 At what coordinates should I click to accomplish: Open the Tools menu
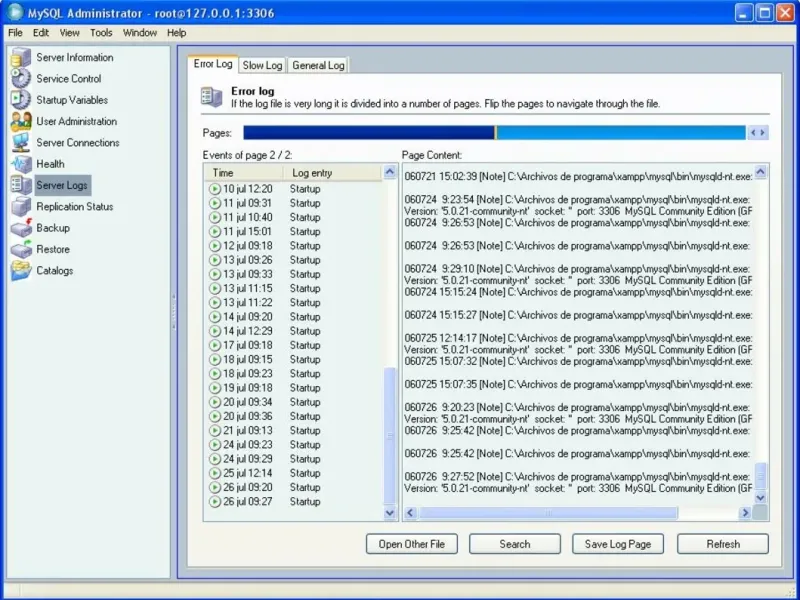pos(101,33)
